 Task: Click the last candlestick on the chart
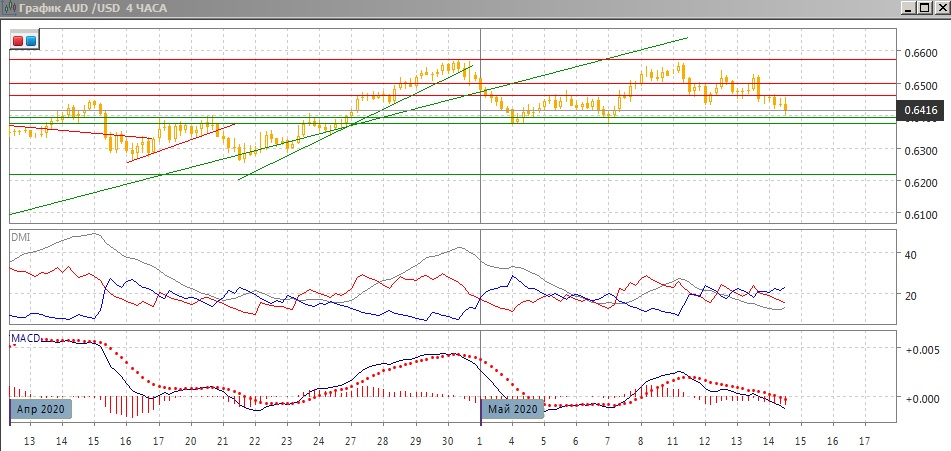point(786,107)
